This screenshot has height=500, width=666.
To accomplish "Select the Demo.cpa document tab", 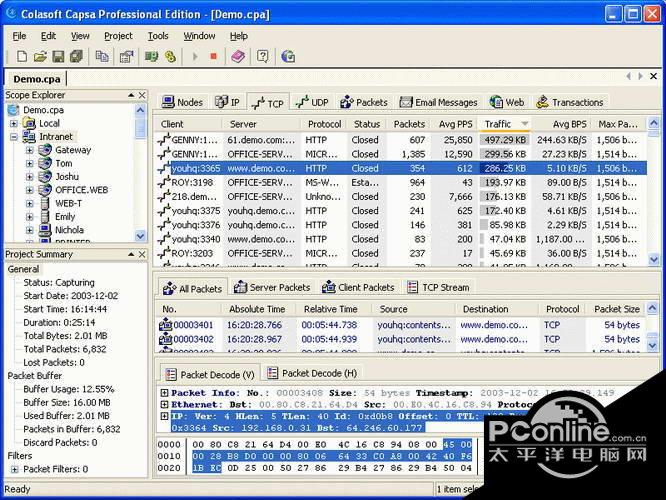I will click(37, 79).
